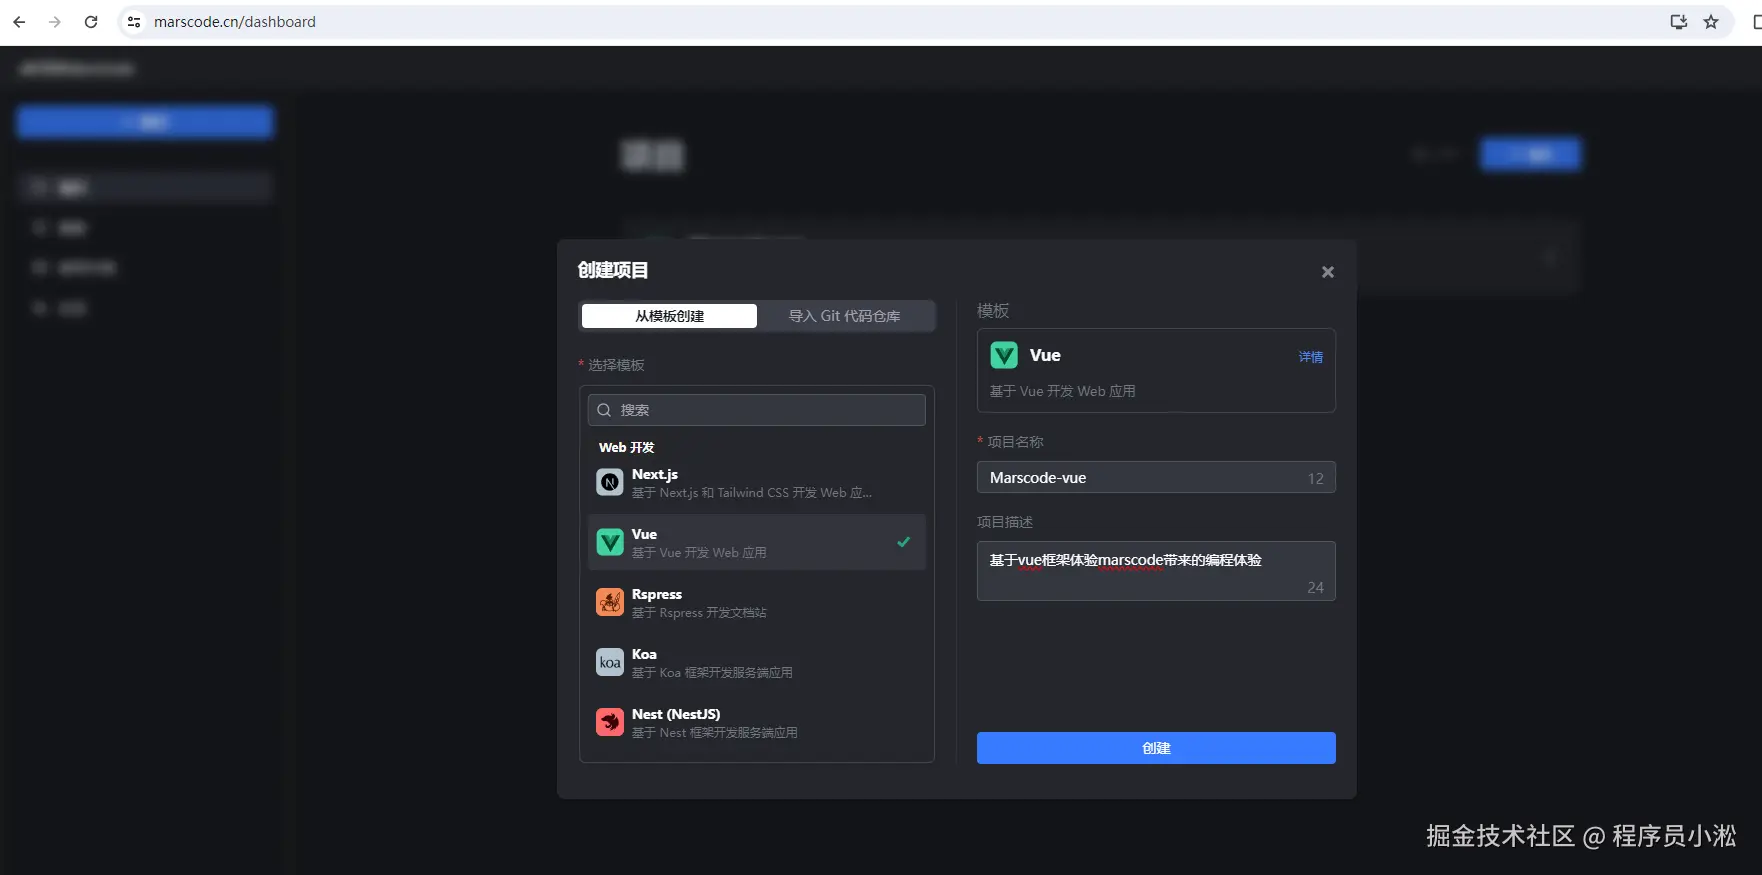This screenshot has height=875, width=1762.
Task: Choose the Next.js template row
Action: (x=757, y=483)
